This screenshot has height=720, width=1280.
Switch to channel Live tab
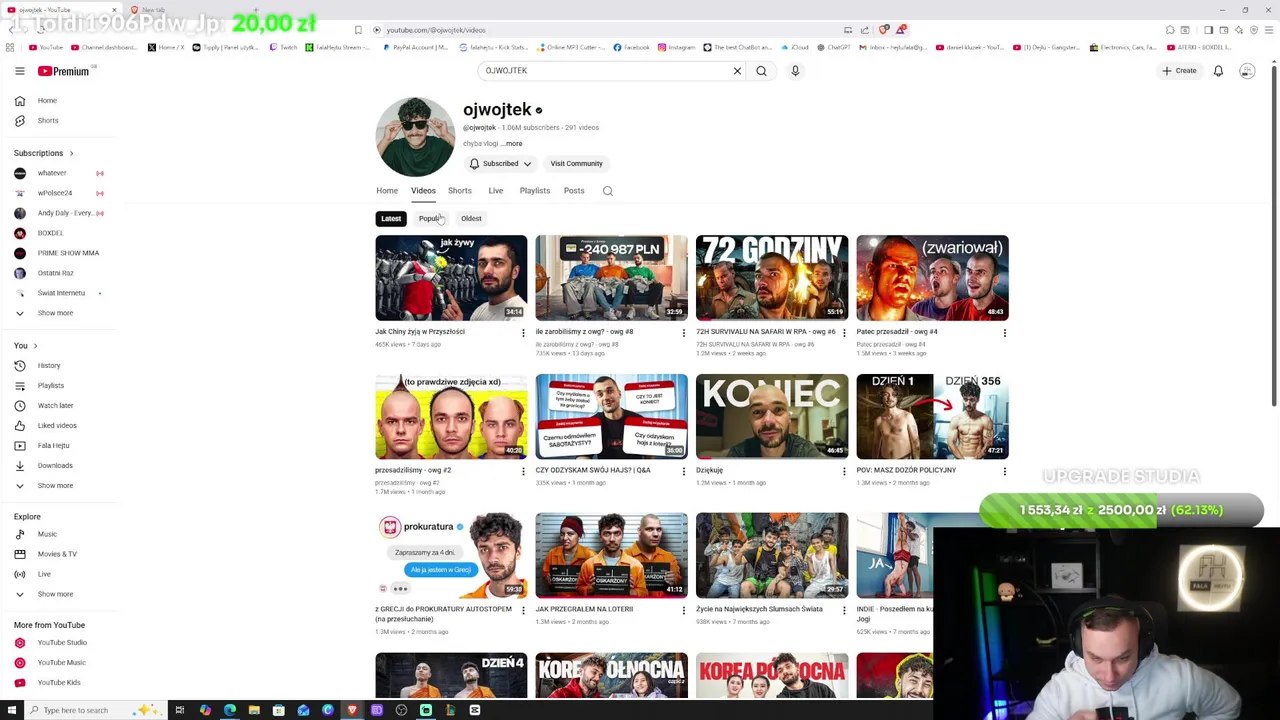pyautogui.click(x=496, y=191)
